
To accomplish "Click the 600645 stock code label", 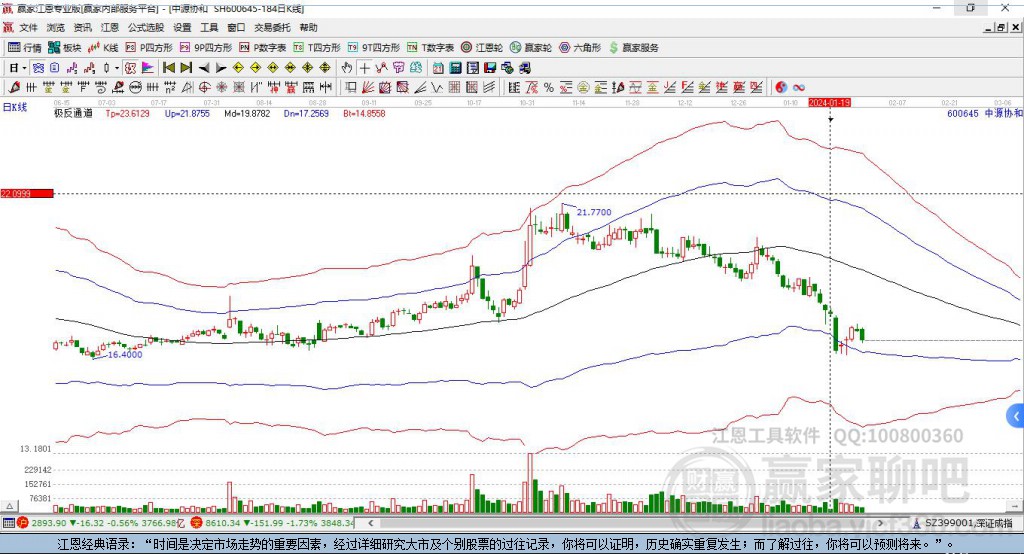I will 963,113.
